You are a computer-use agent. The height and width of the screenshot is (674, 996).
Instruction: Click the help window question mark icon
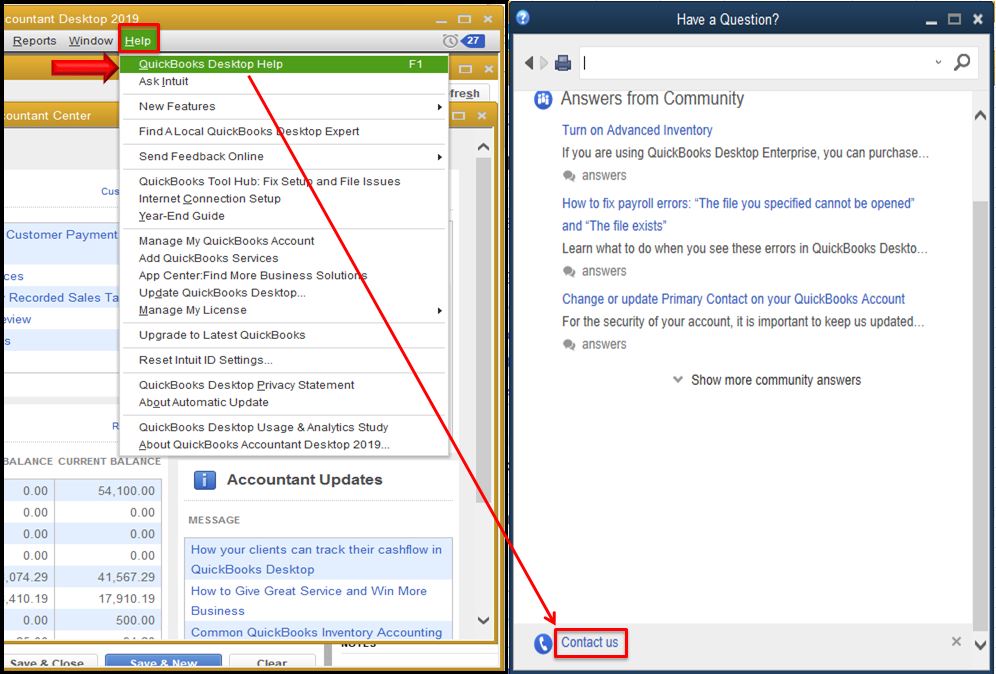click(x=523, y=18)
